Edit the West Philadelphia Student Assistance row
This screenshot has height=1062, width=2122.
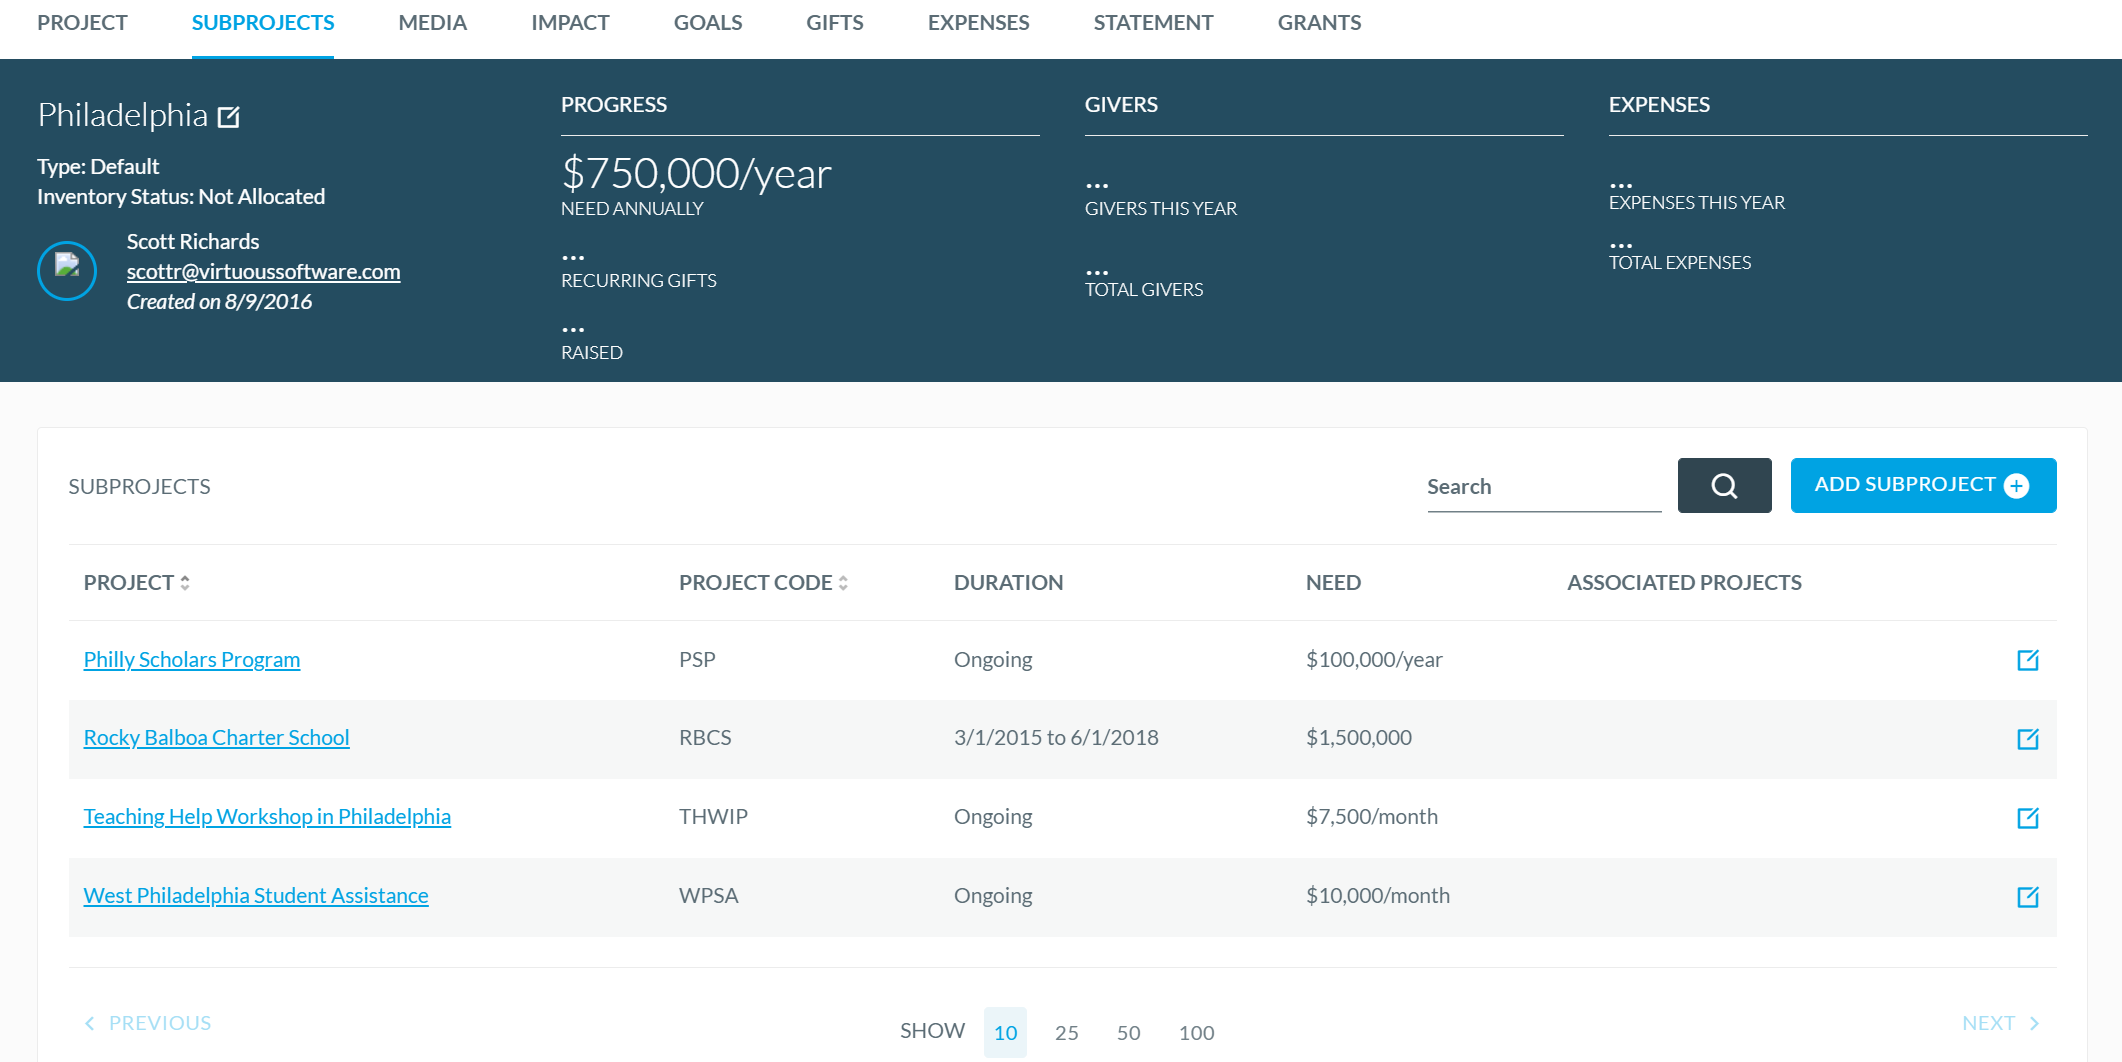[x=2028, y=897]
